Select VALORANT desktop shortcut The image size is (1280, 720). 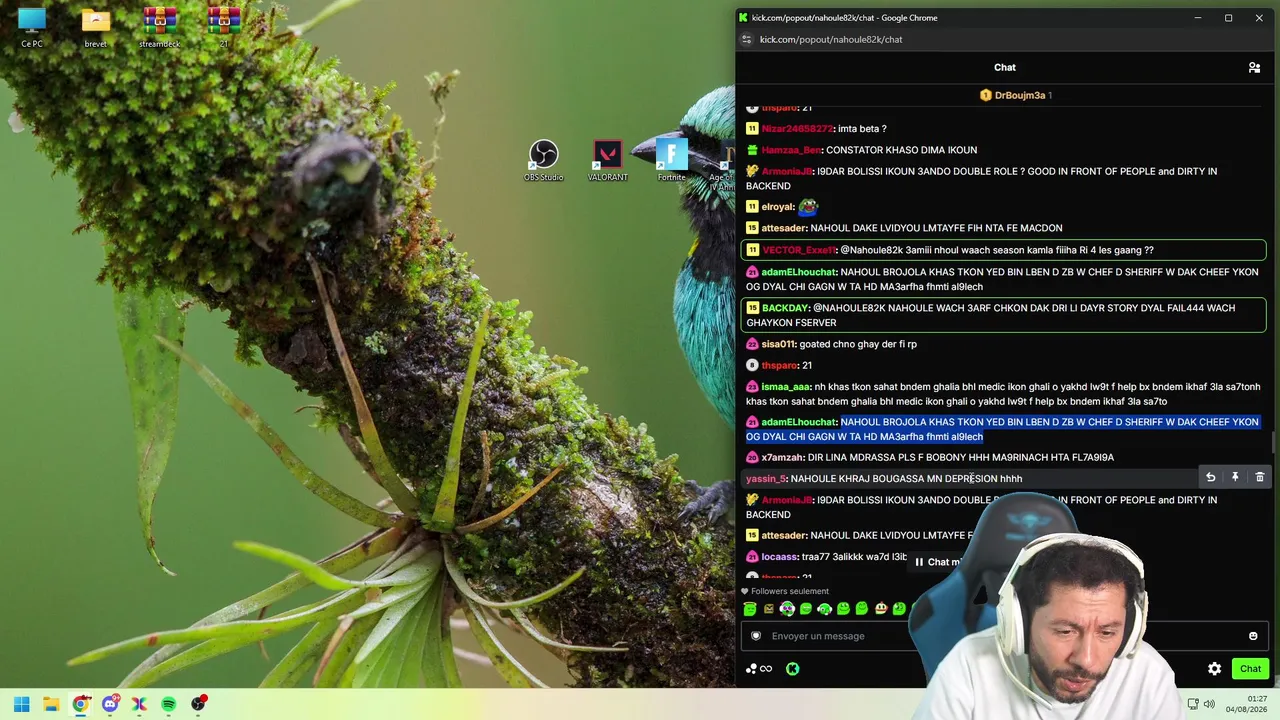tap(607, 161)
